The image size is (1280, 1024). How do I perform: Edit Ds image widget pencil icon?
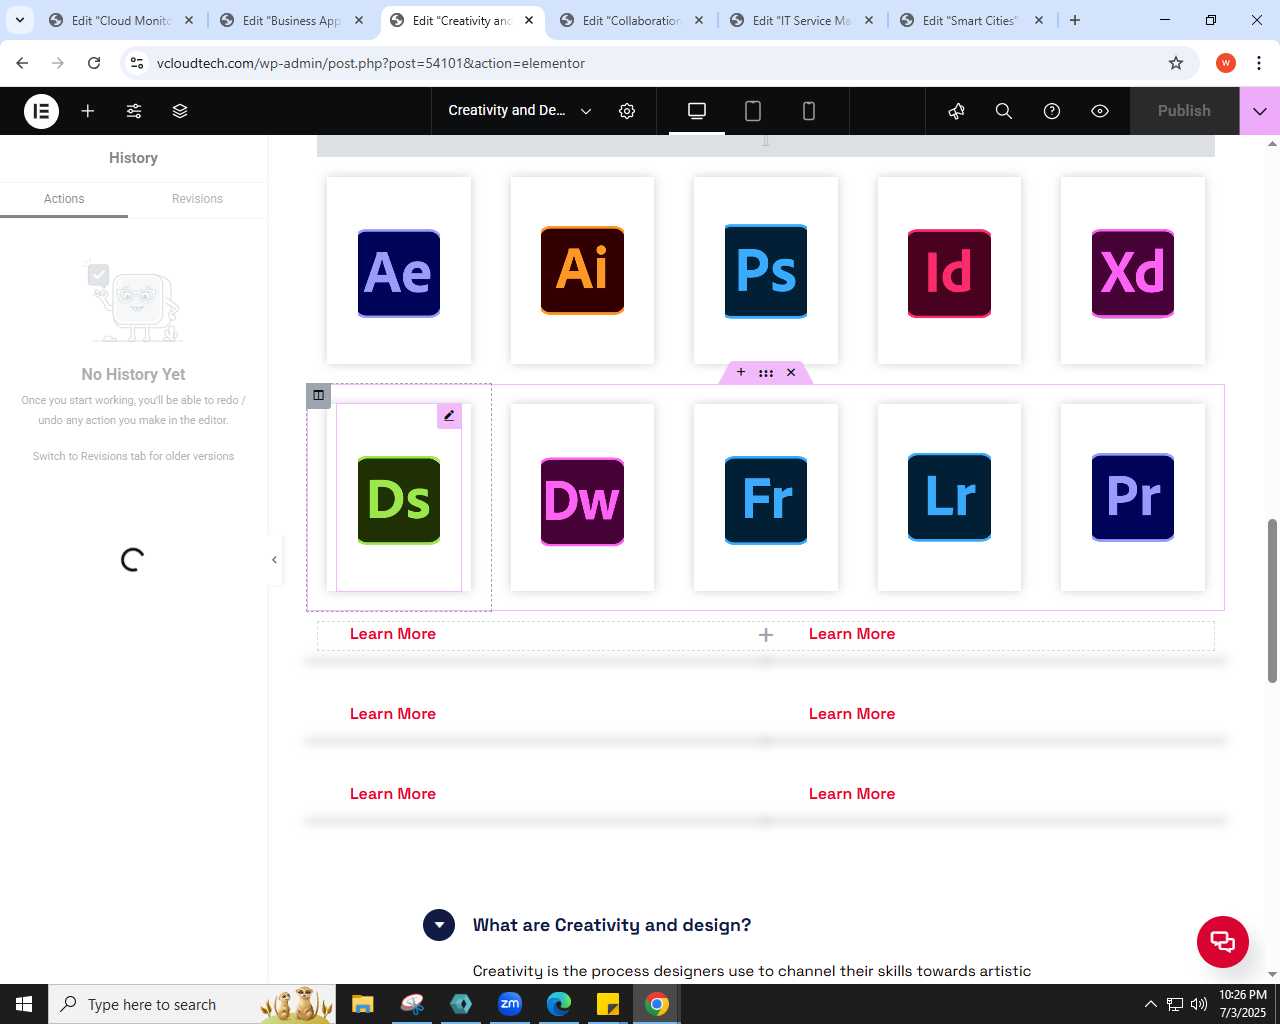tap(449, 416)
